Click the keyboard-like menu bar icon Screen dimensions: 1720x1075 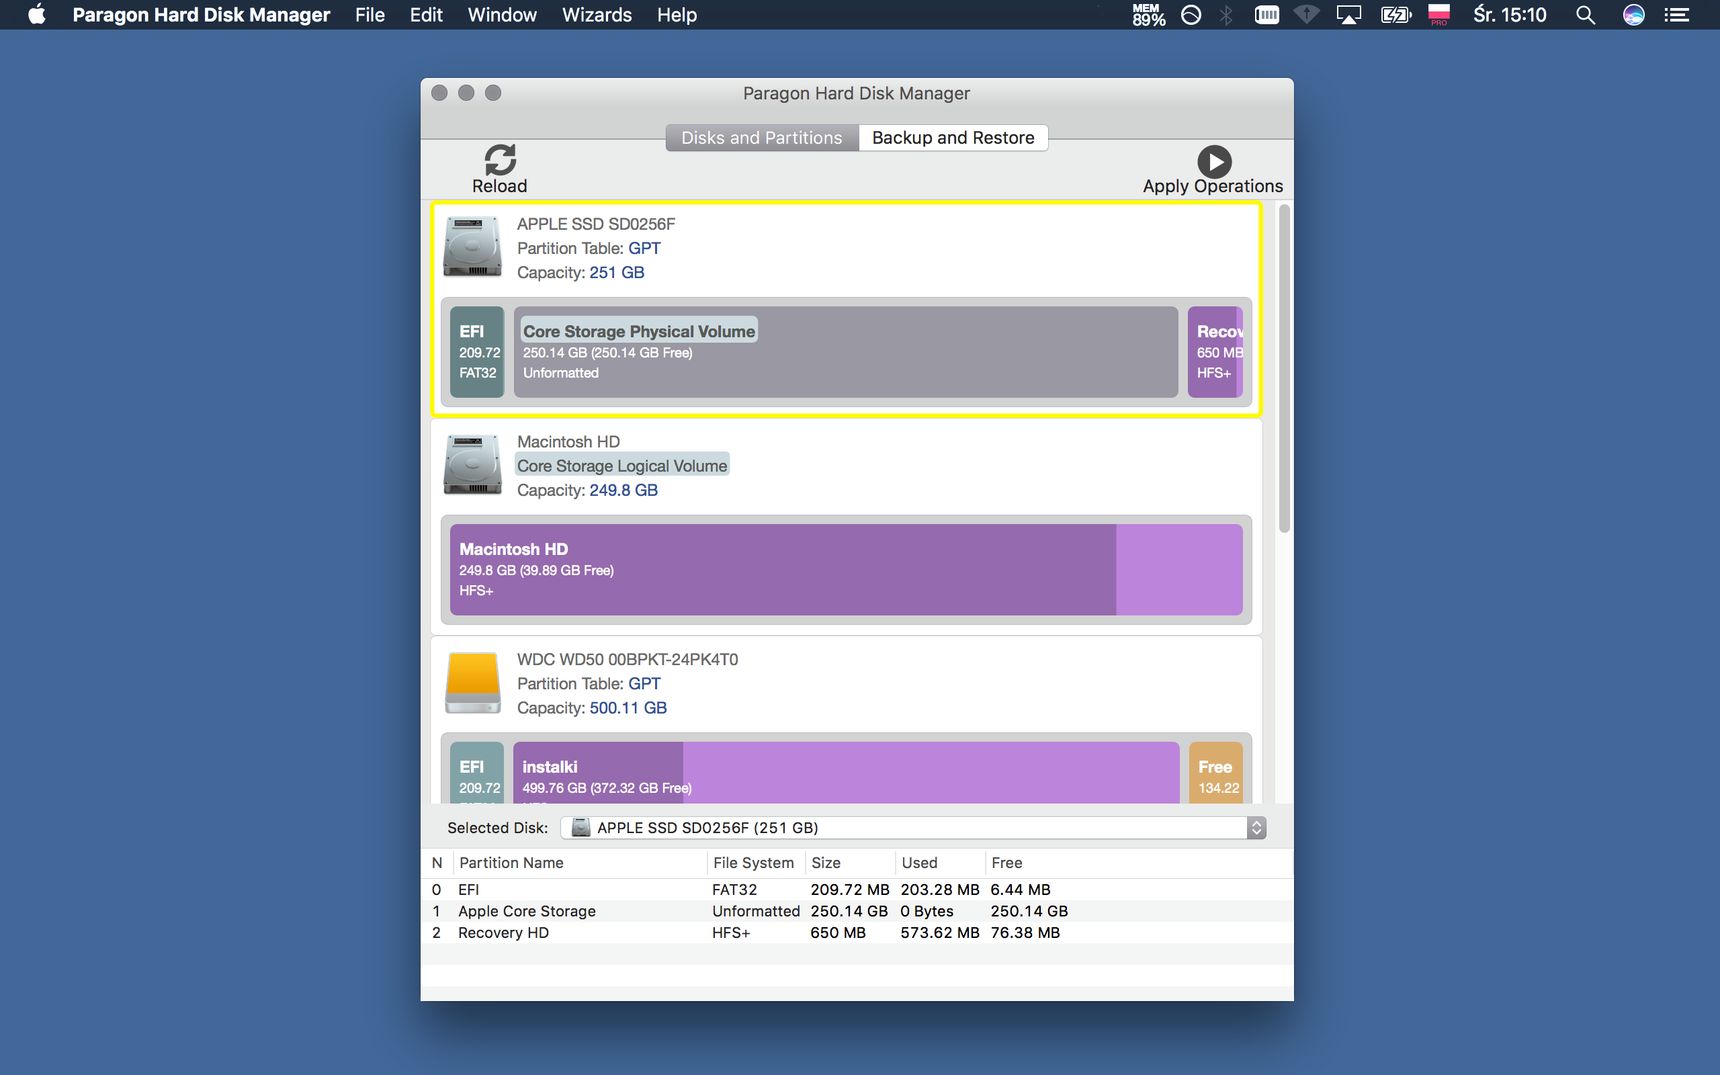pyautogui.click(x=1267, y=15)
